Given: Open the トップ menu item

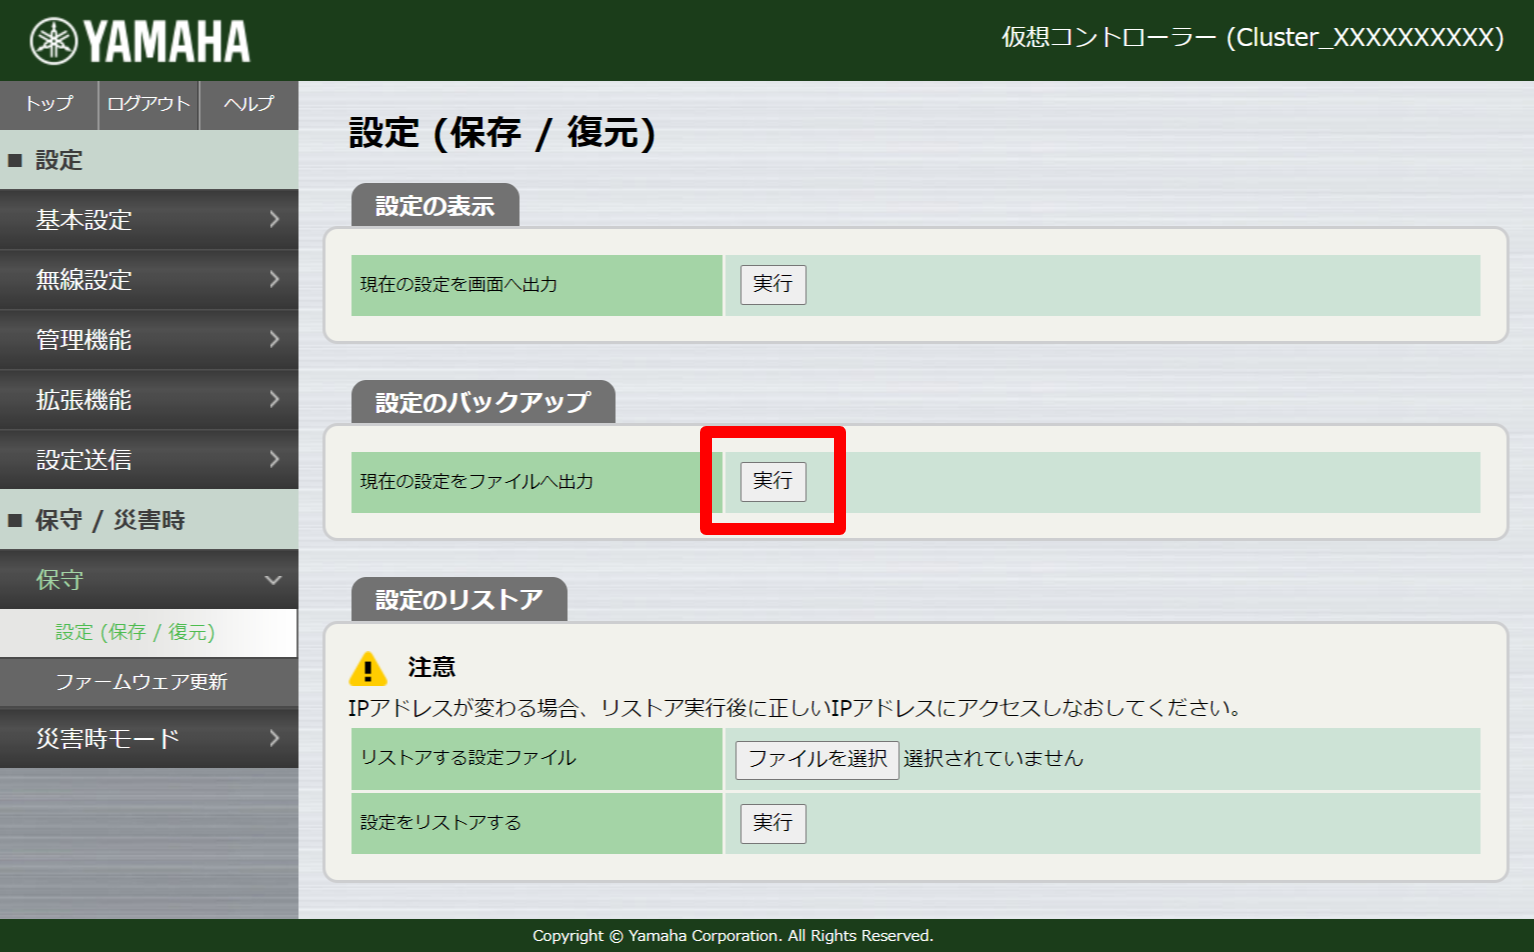Looking at the screenshot, I should coord(47,104).
